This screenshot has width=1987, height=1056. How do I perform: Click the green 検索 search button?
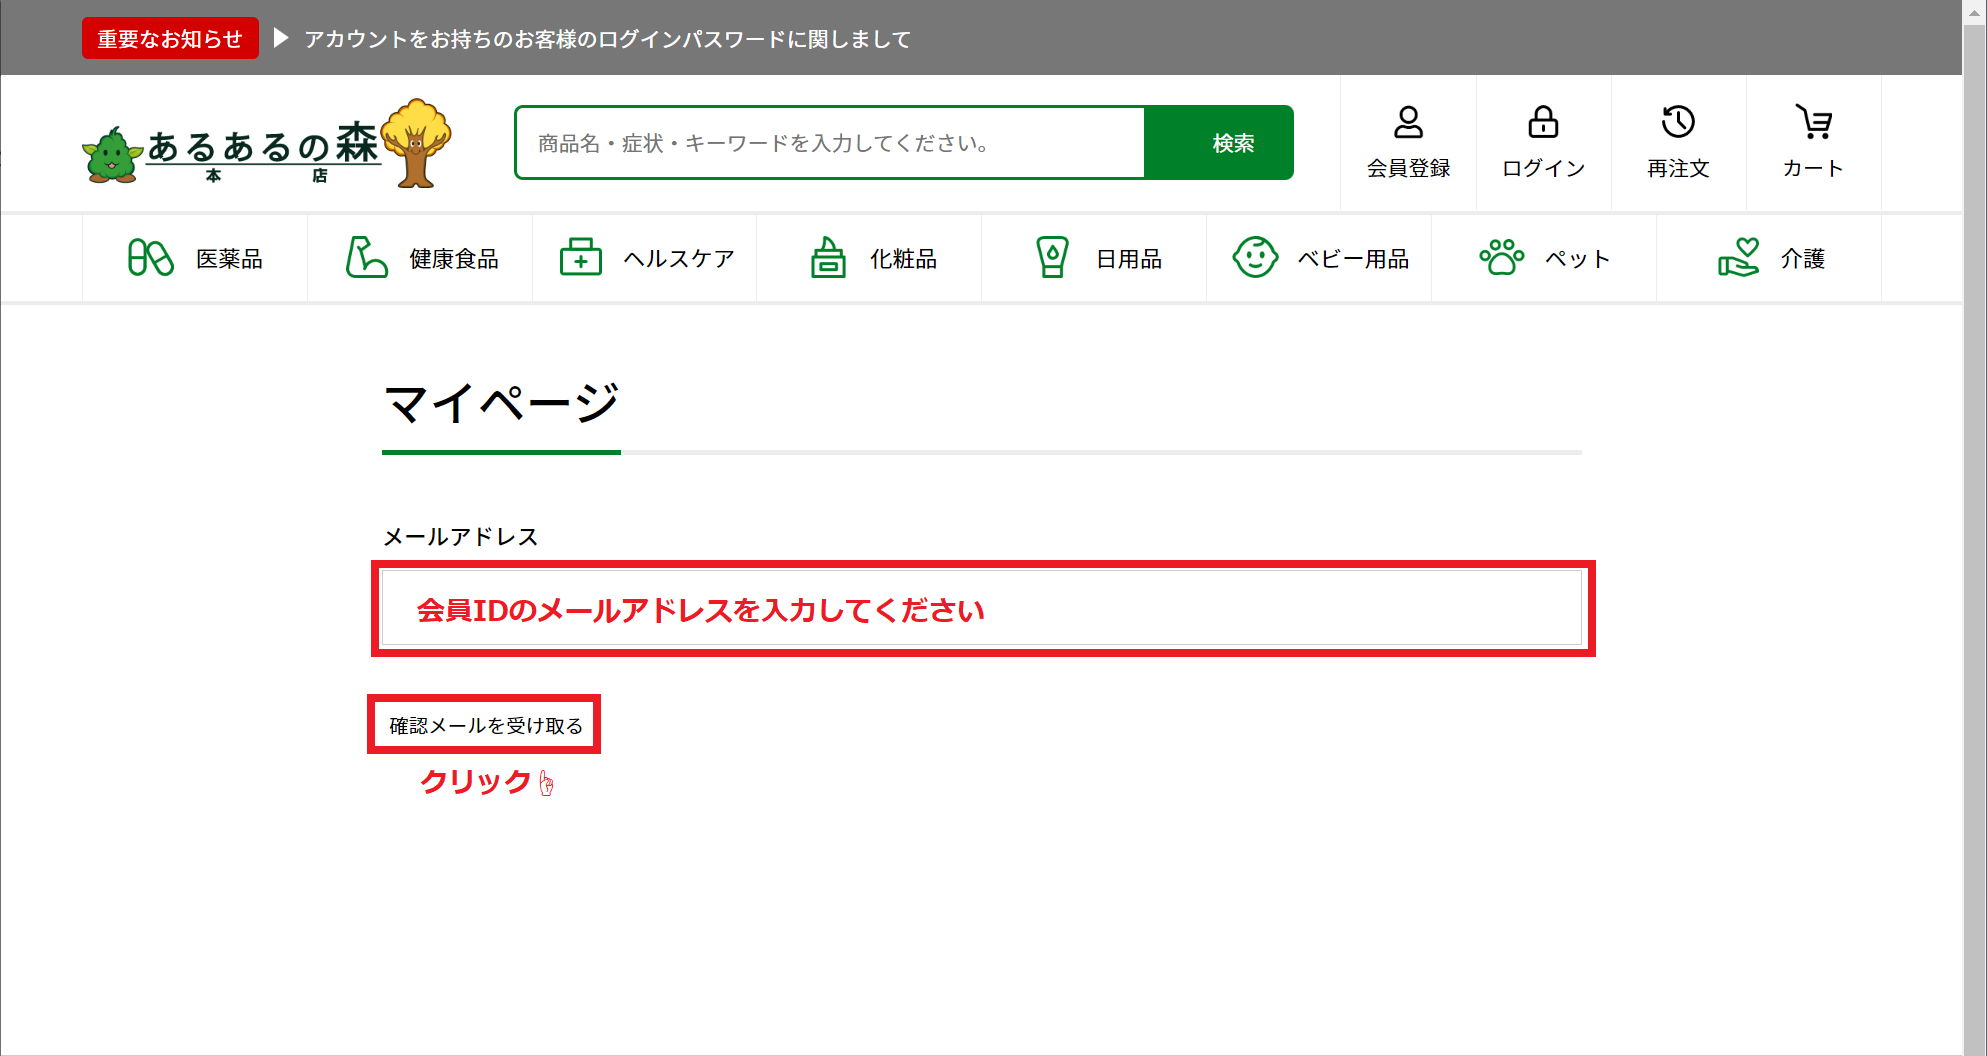pyautogui.click(x=1220, y=143)
